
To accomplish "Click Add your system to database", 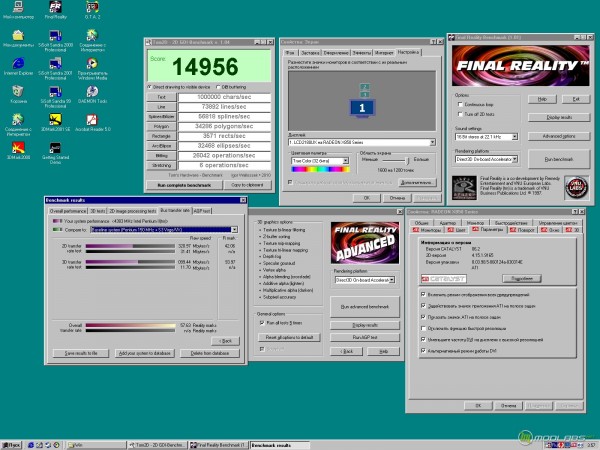I will click(144, 353).
